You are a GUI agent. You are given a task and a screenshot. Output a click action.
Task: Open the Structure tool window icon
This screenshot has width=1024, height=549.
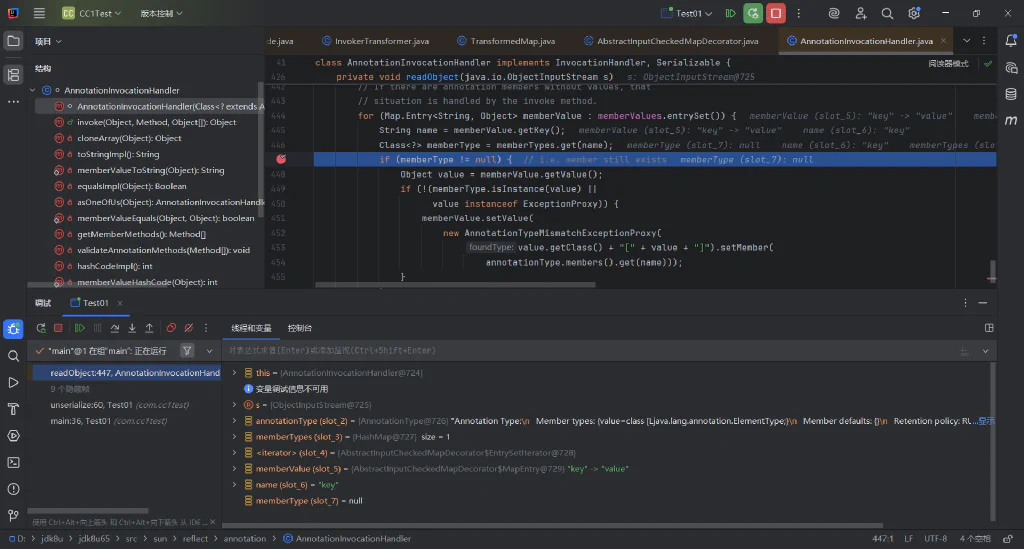13,74
